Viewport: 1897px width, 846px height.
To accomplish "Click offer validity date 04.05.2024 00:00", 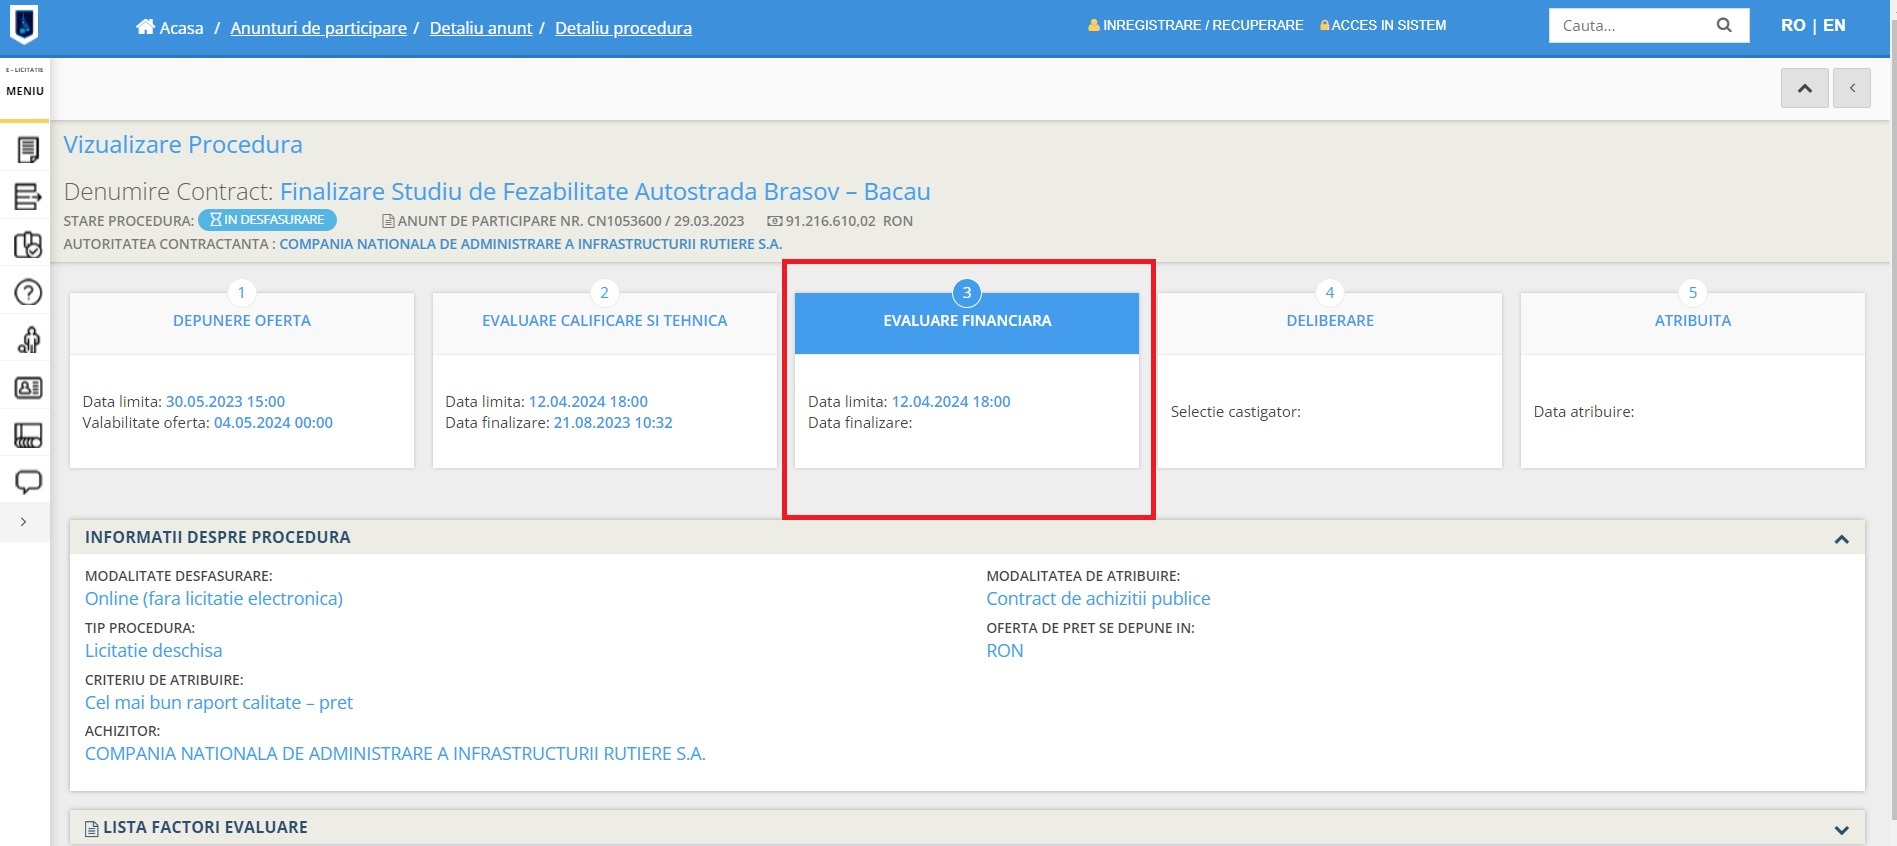I will click(x=273, y=423).
